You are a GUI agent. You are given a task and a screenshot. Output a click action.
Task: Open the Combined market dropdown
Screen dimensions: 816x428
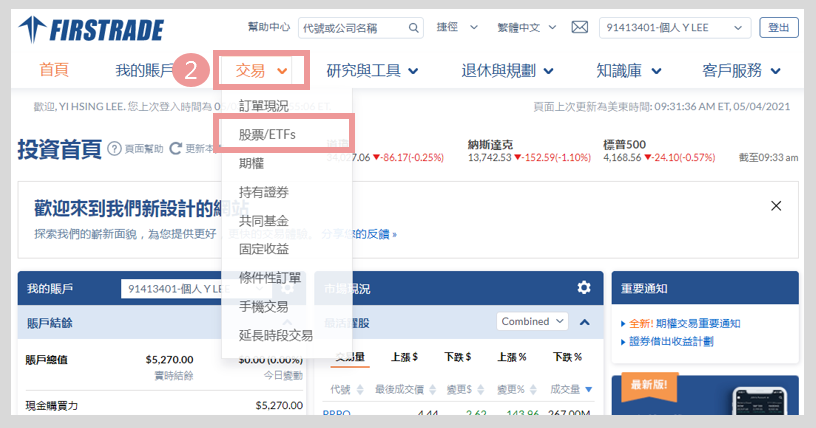(x=532, y=321)
